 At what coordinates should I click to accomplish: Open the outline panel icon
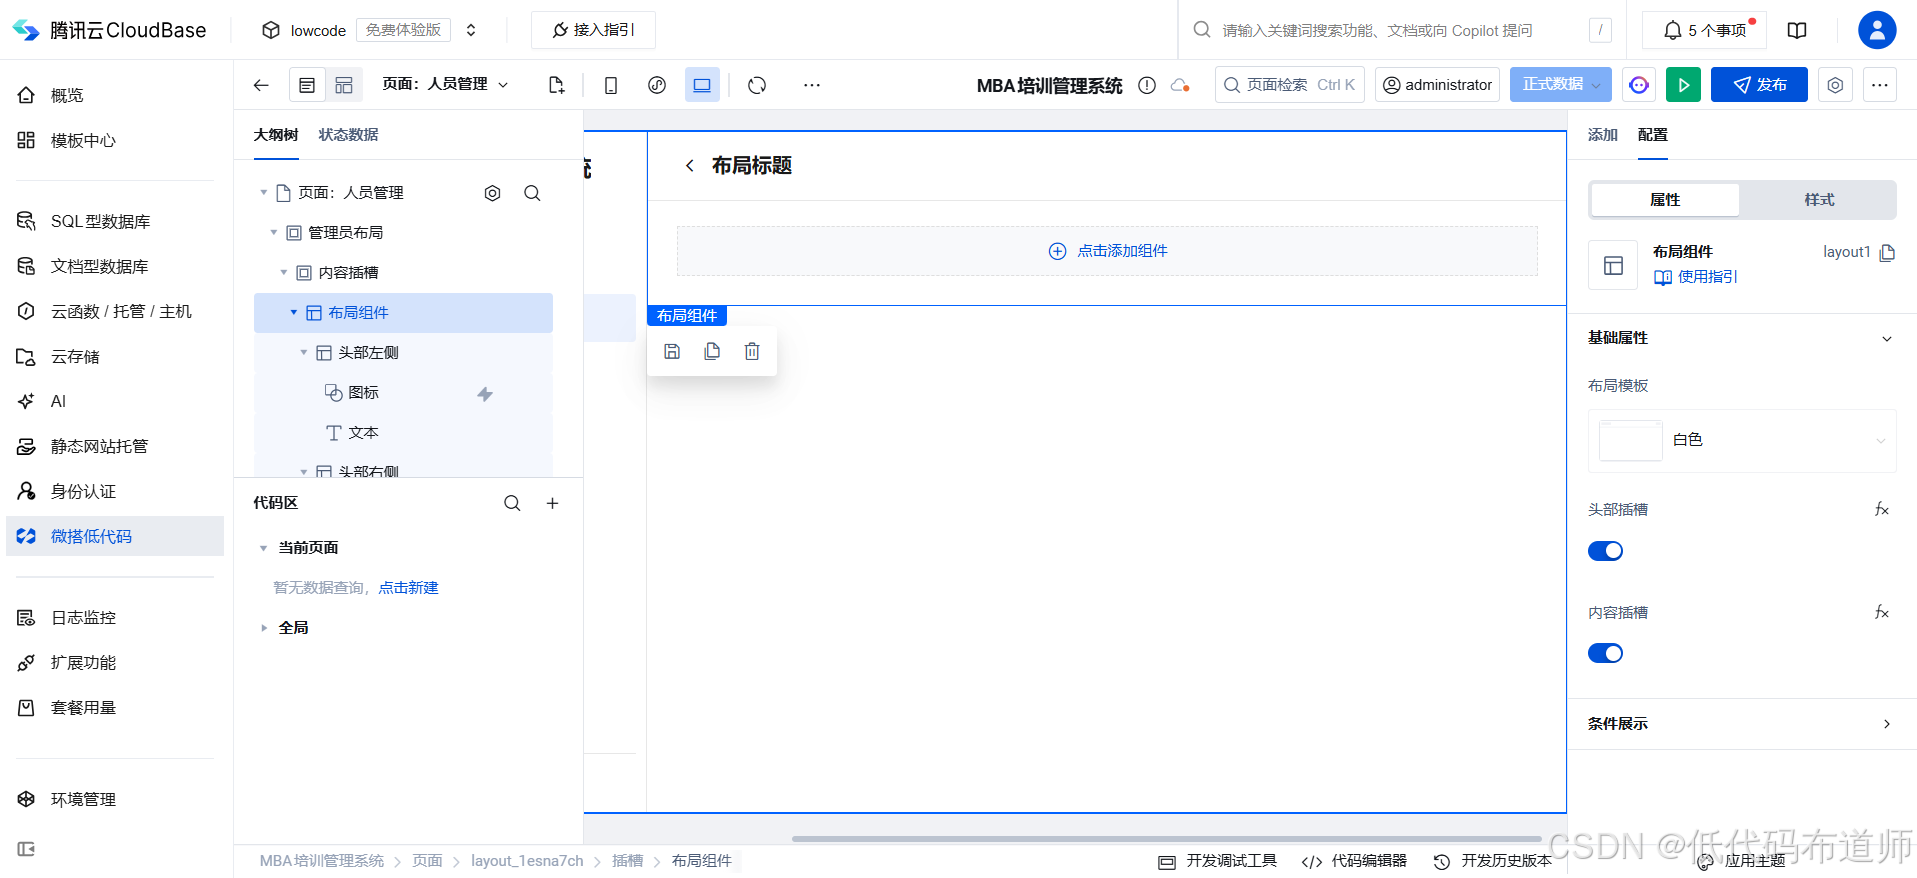click(x=307, y=85)
